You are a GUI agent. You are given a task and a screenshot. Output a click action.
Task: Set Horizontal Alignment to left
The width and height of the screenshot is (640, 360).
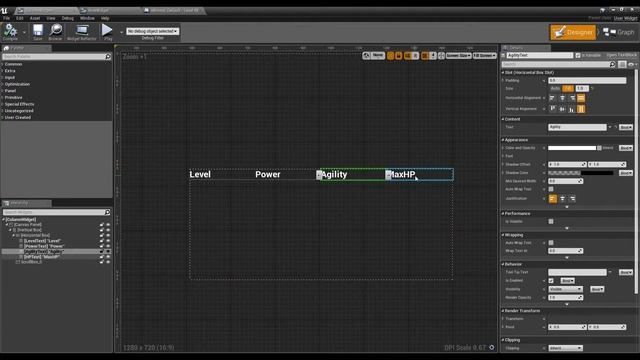(552, 98)
